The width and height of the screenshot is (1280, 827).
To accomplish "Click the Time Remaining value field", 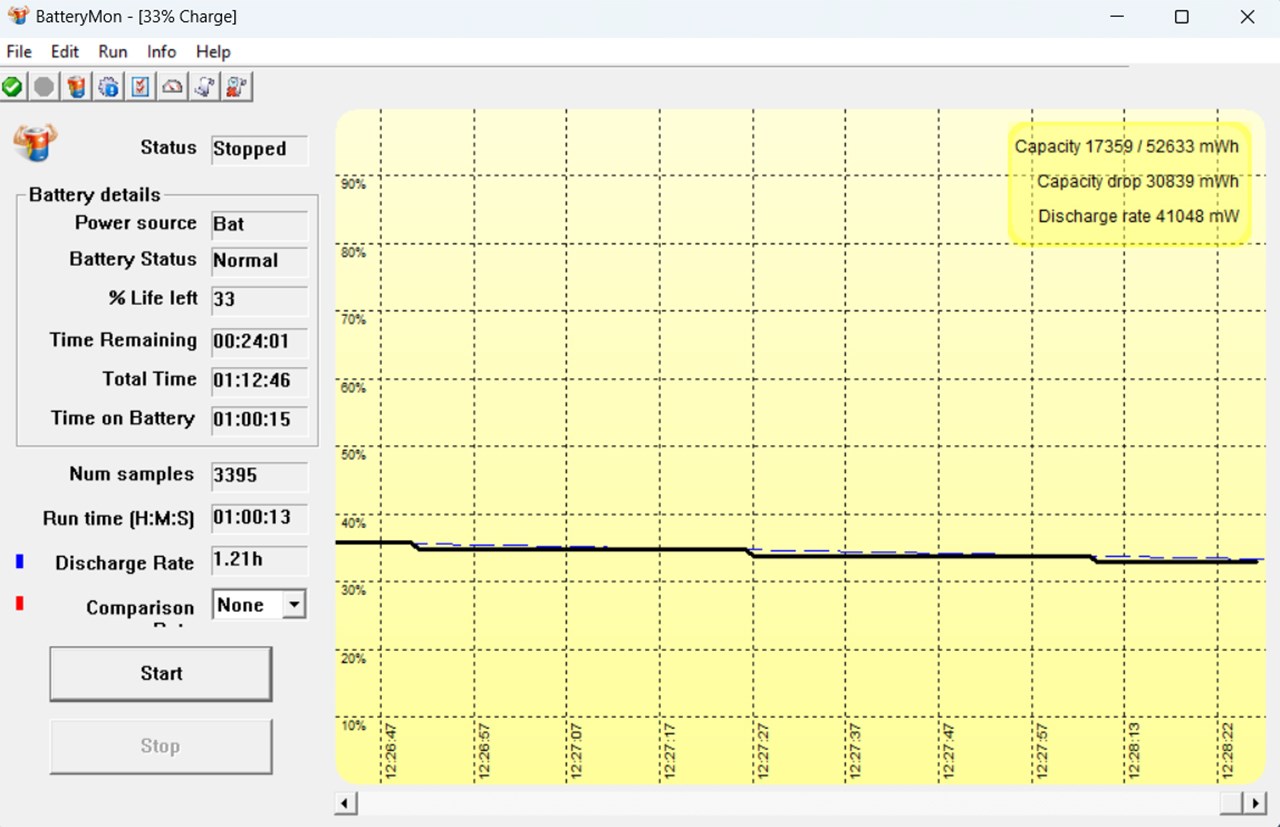I will pyautogui.click(x=259, y=342).
